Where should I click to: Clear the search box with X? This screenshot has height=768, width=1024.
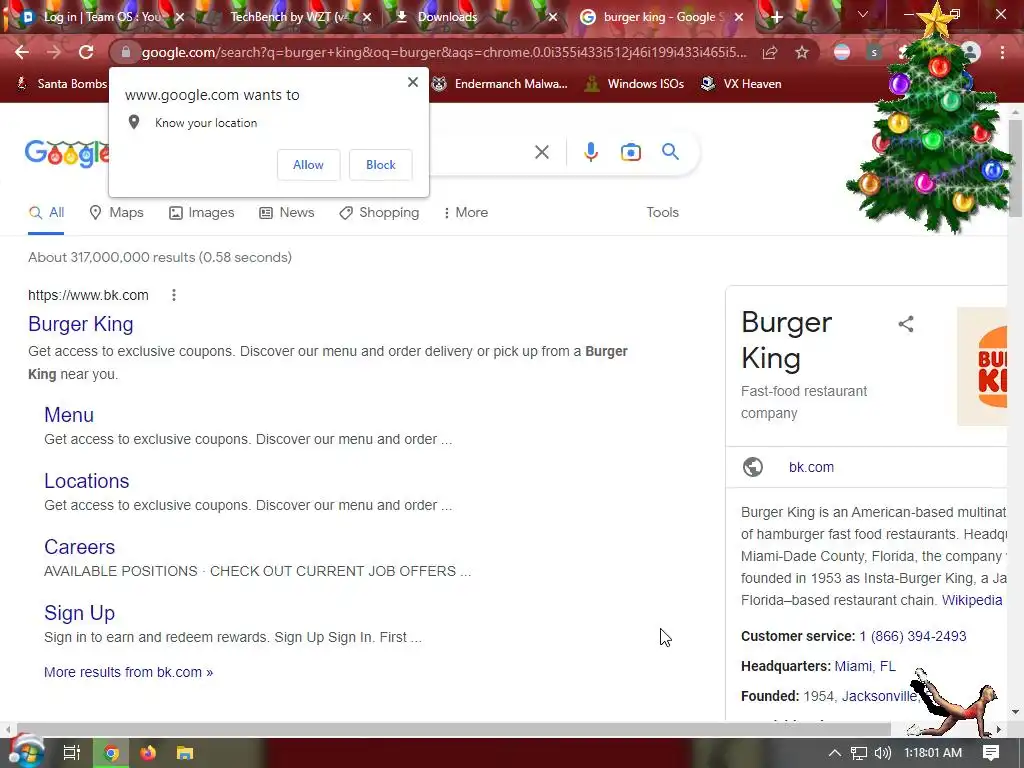(x=541, y=152)
